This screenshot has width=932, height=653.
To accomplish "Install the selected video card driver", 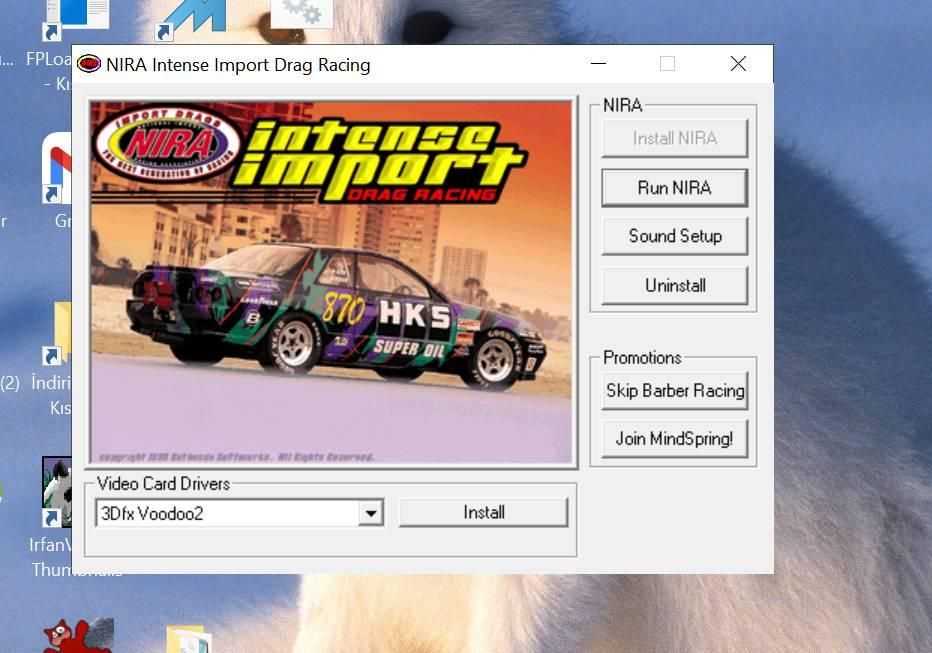I will coord(483,512).
